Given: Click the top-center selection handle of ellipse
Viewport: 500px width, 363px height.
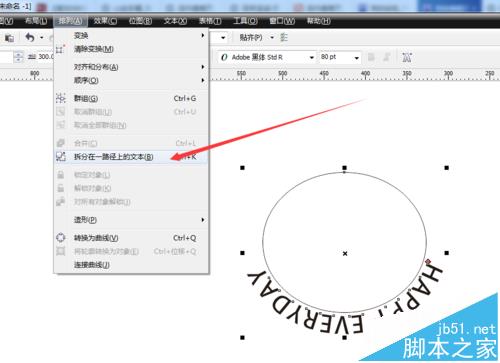Looking at the screenshot, I should (345, 168).
